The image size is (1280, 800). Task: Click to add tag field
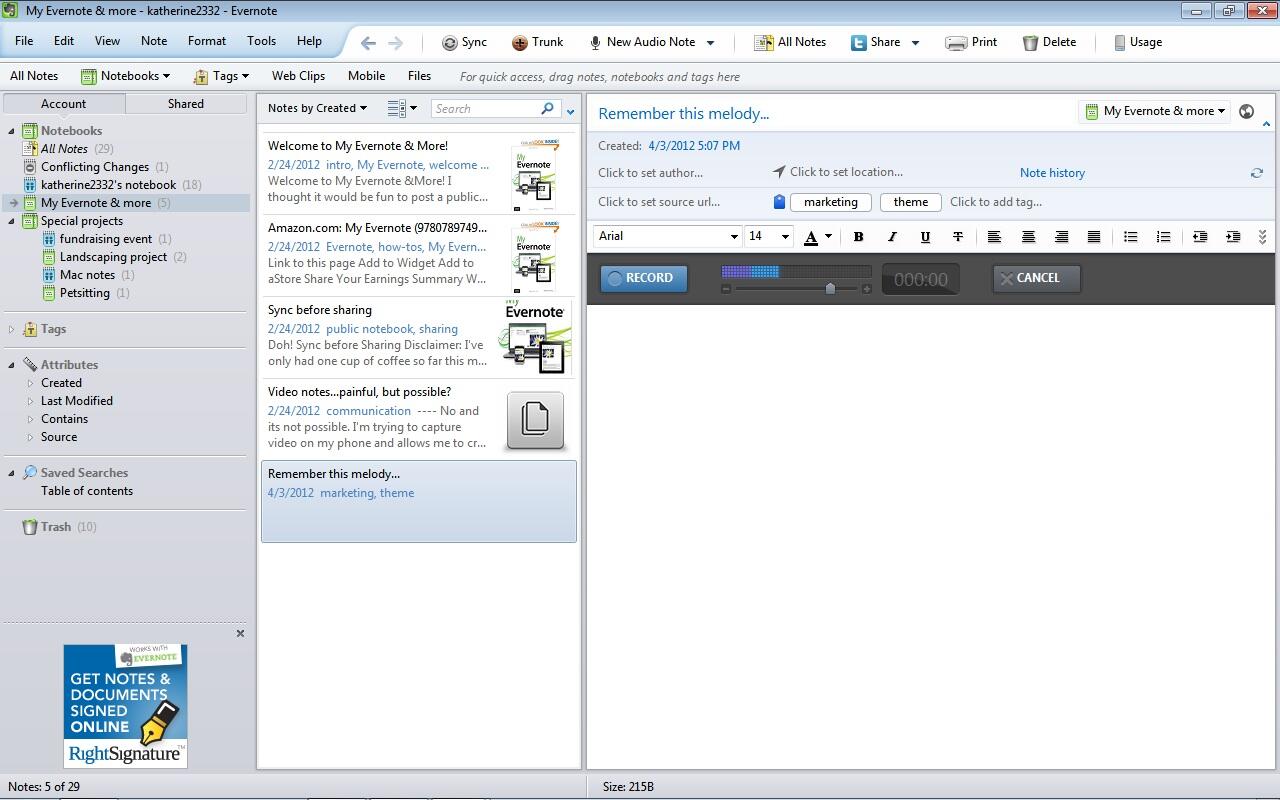(x=996, y=202)
